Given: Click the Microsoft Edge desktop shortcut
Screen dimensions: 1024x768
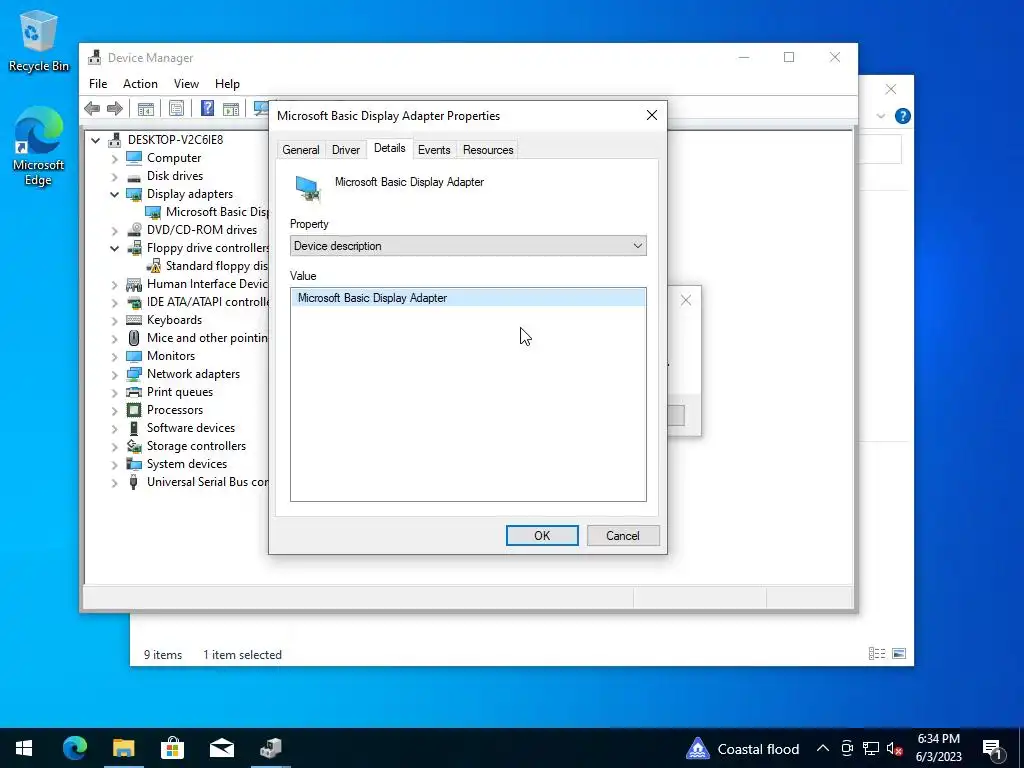Looking at the screenshot, I should (38, 146).
